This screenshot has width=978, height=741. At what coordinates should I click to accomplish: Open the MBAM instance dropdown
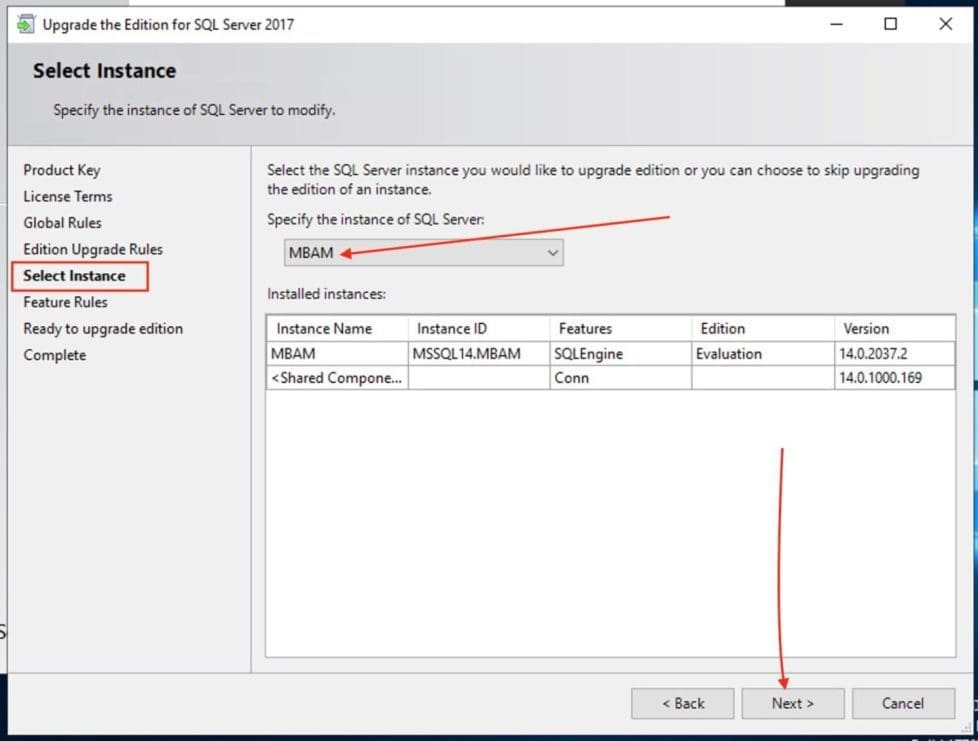[x=424, y=253]
